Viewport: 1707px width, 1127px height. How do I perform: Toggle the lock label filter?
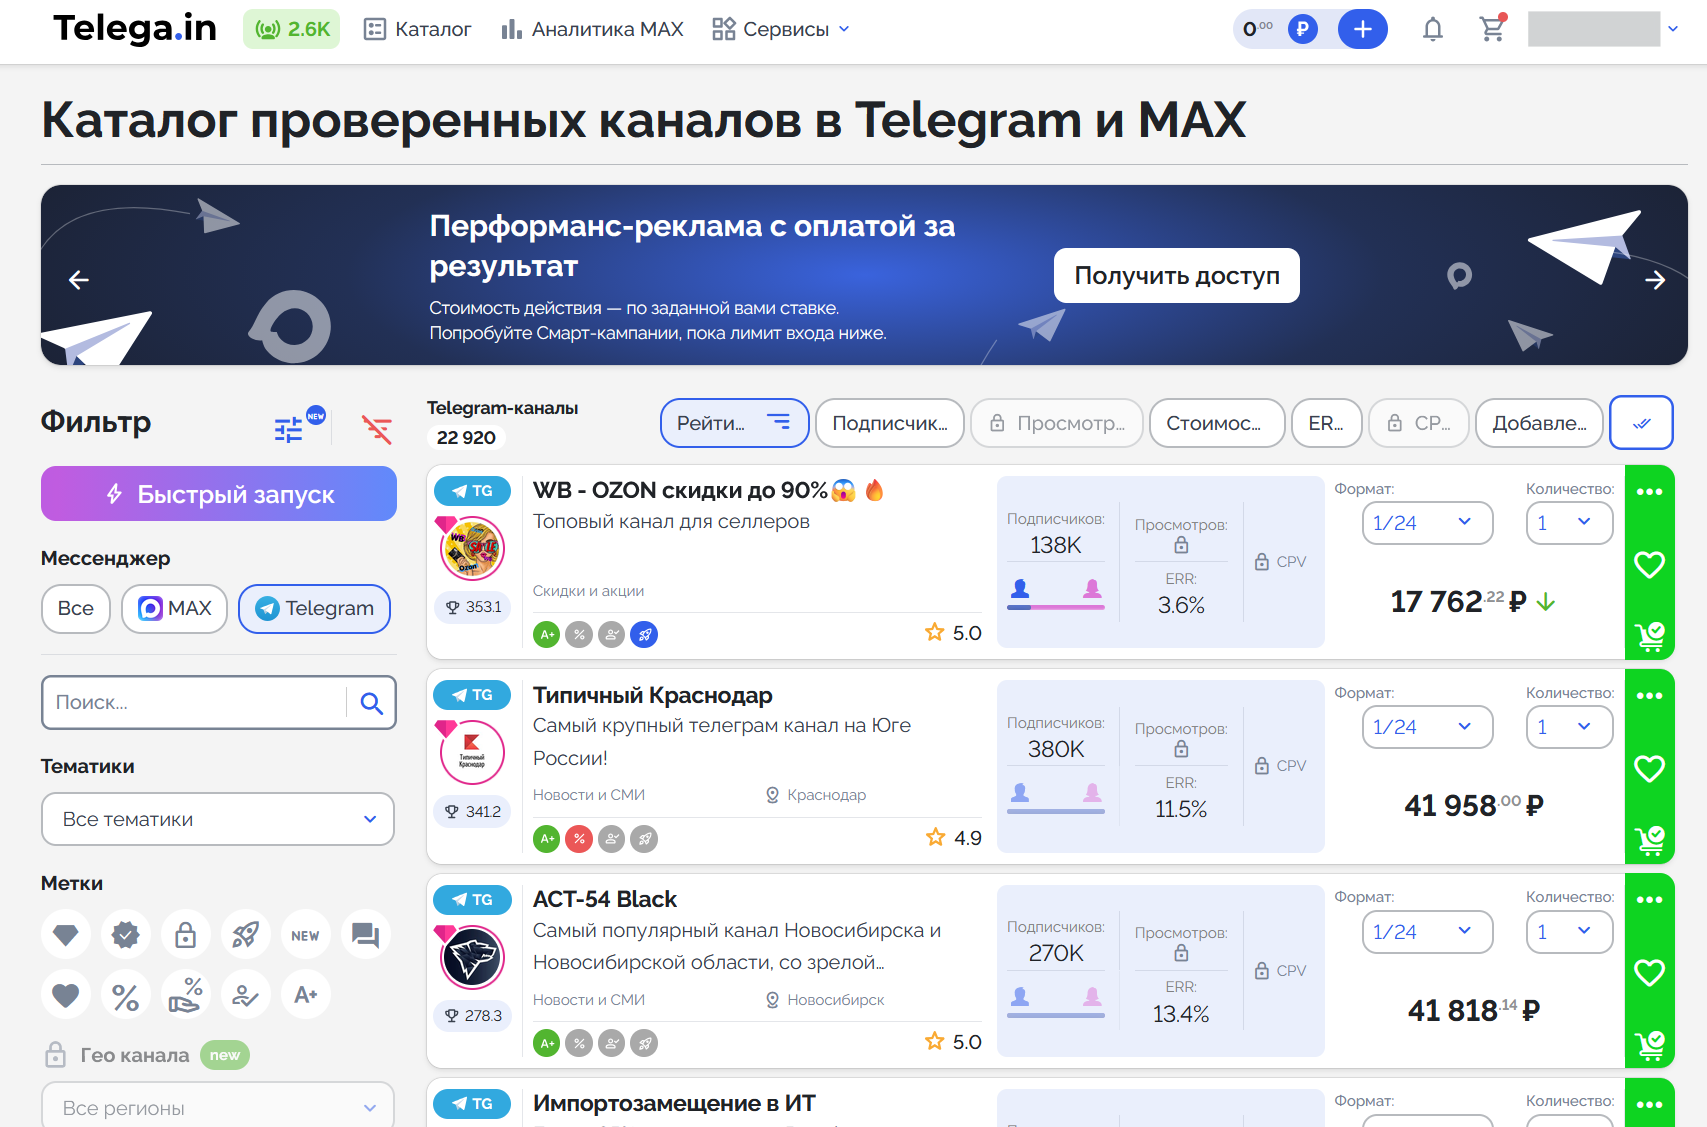pyautogui.click(x=186, y=935)
